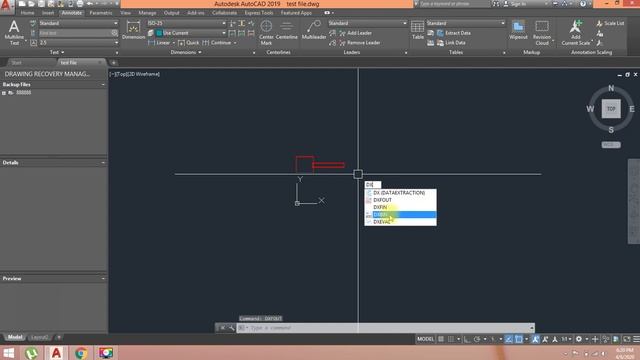The image size is (640, 360).
Task: Click the Find text input field
Action: coord(75,33)
